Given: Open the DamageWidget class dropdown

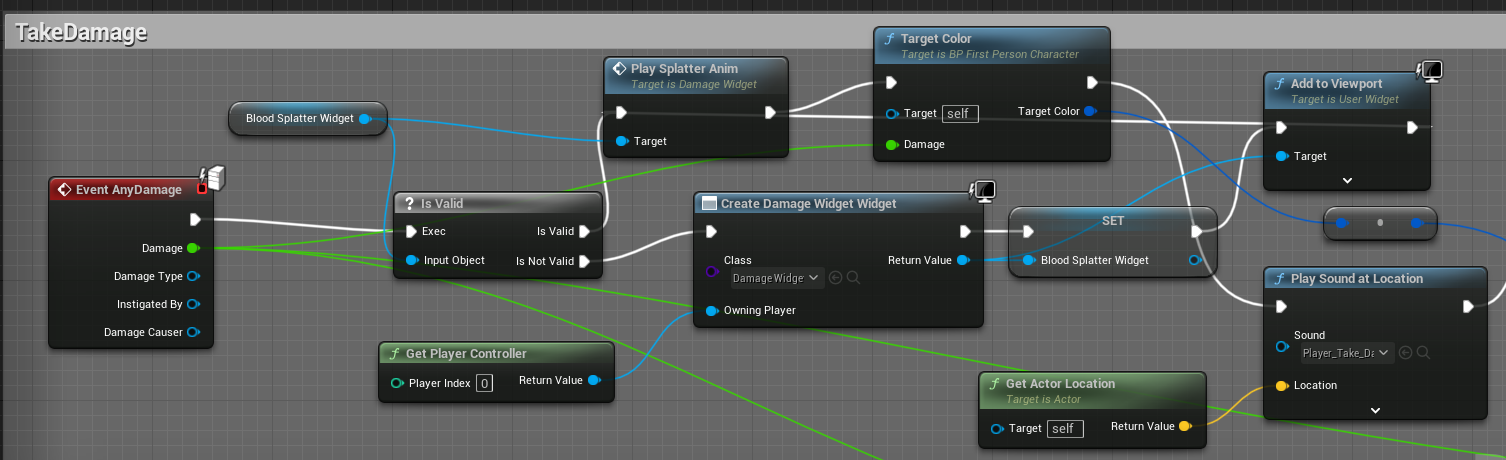Looking at the screenshot, I should pos(778,278).
